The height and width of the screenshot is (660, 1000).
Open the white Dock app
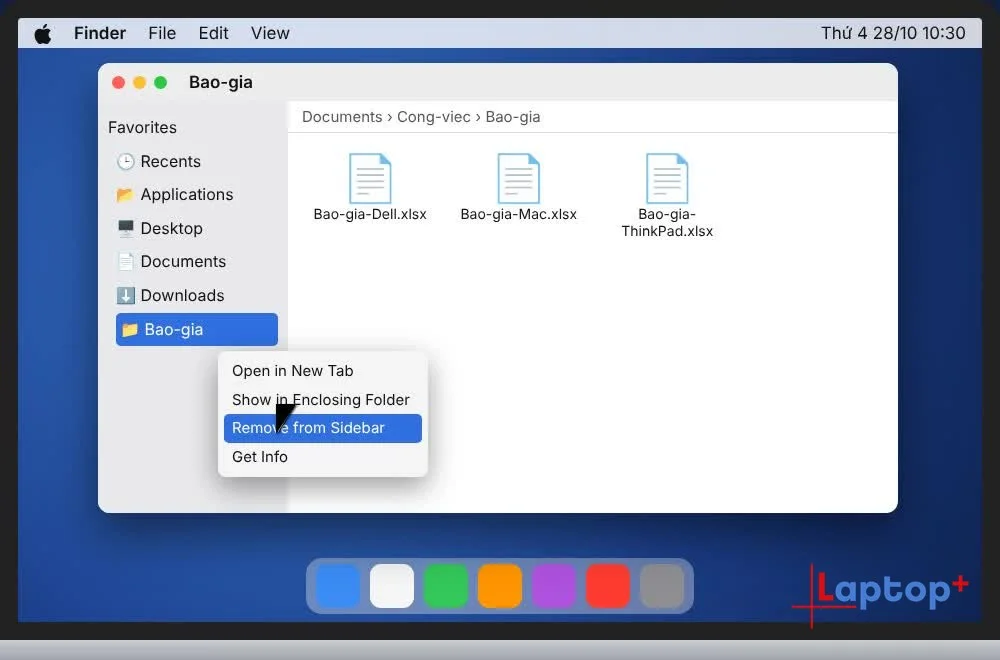coord(392,585)
